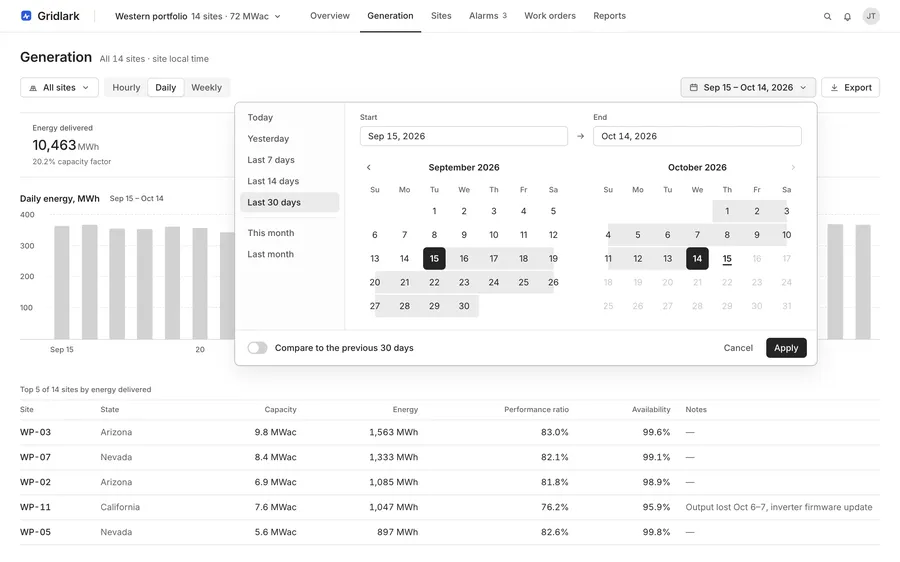The image size is (900, 562).
Task: Click site WP-02 in the table
Action: pos(35,482)
